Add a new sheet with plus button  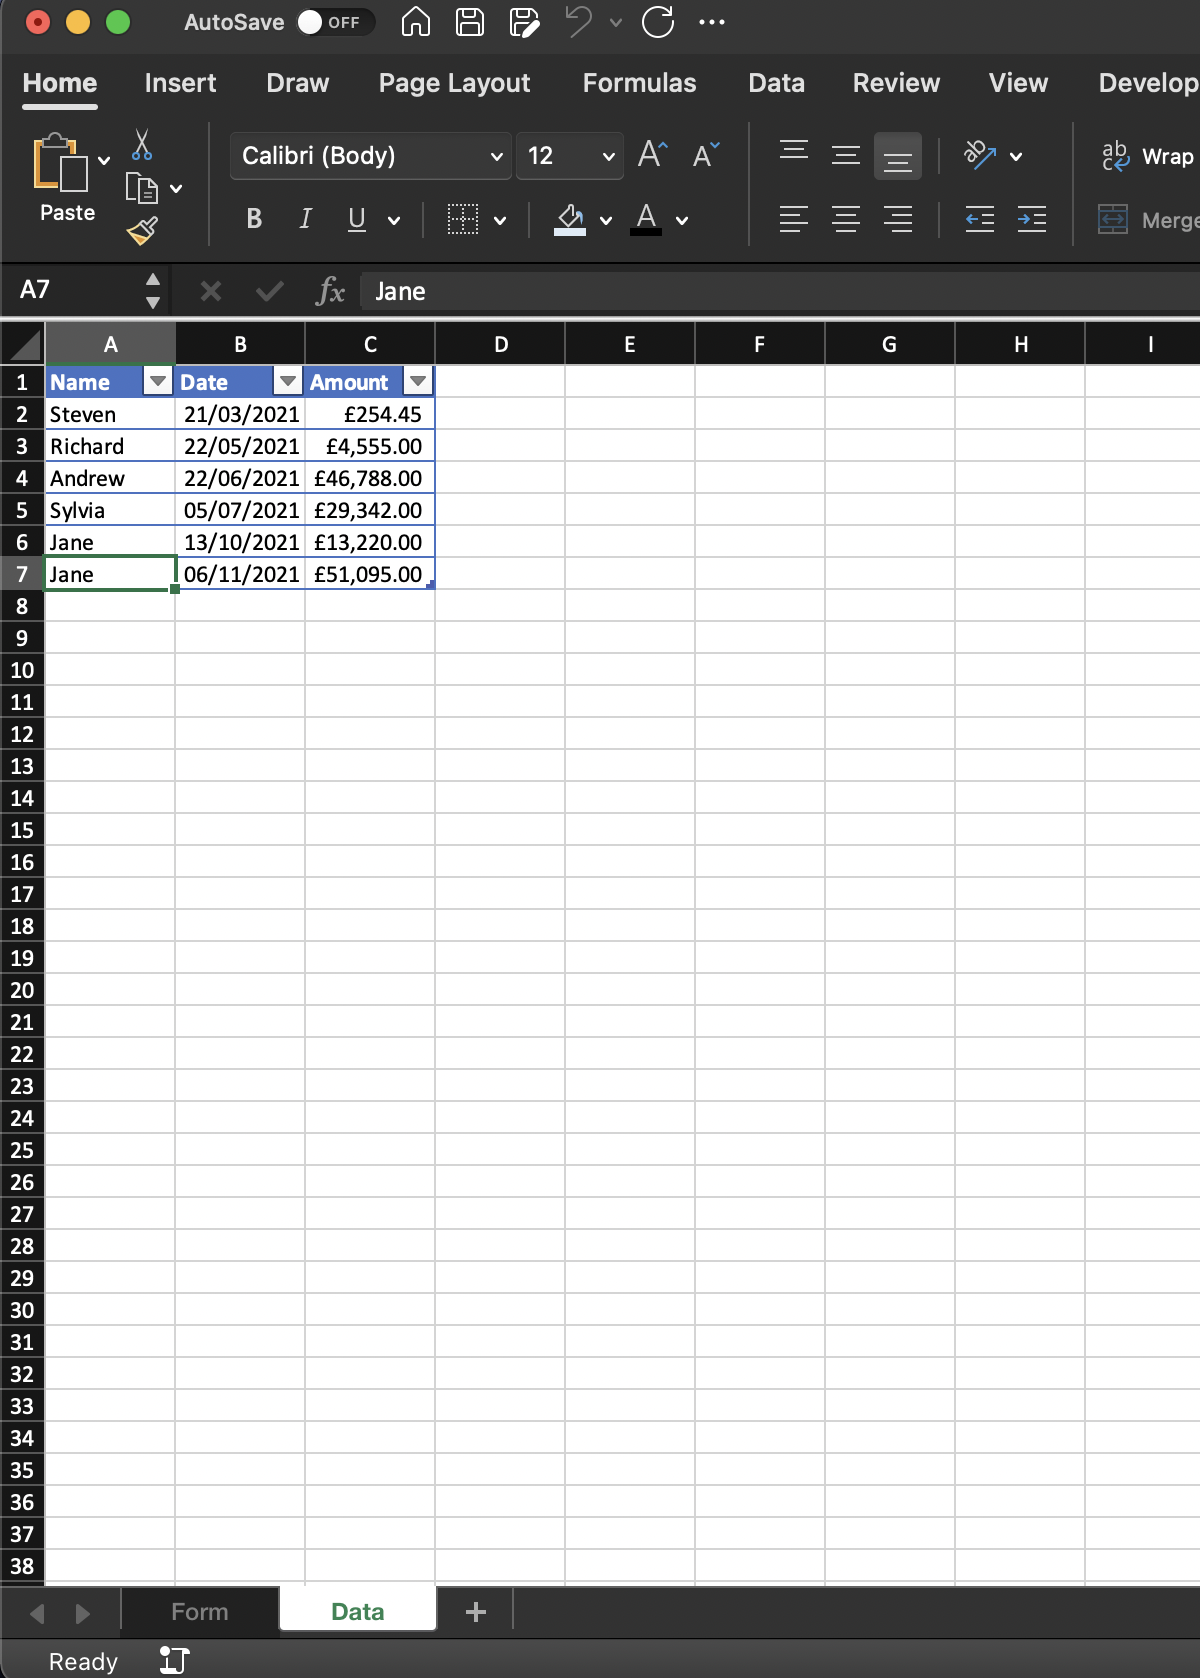pyautogui.click(x=476, y=1612)
